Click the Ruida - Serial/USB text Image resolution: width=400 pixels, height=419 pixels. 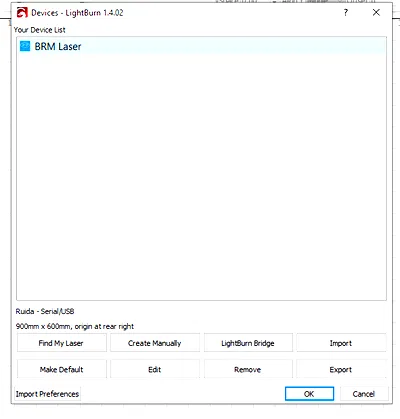45,311
